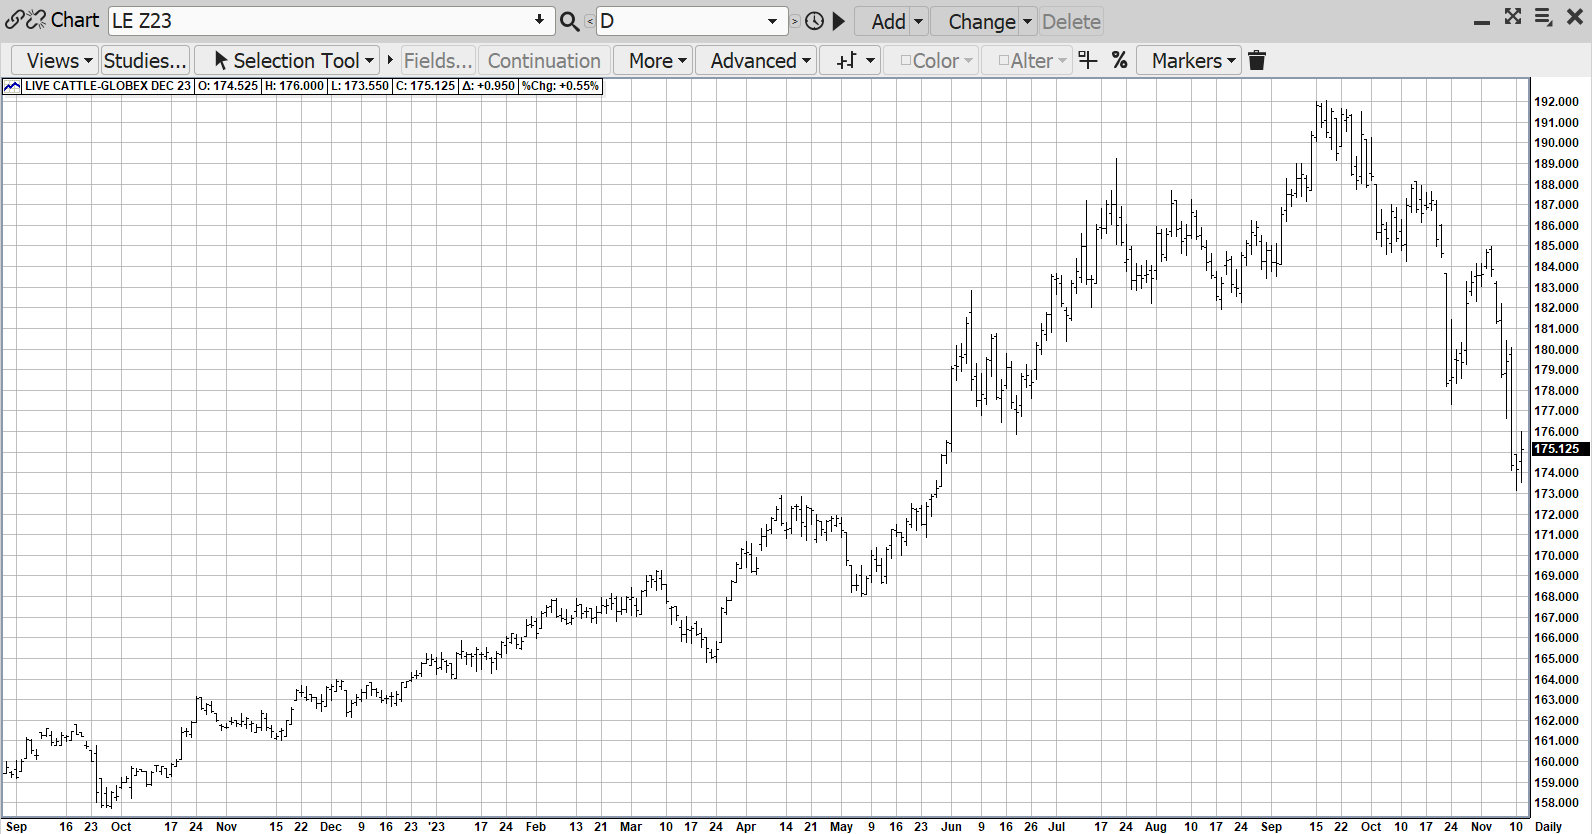Click the right-pointing expander before Fields
The width and height of the screenshot is (1592, 834).
(x=390, y=60)
